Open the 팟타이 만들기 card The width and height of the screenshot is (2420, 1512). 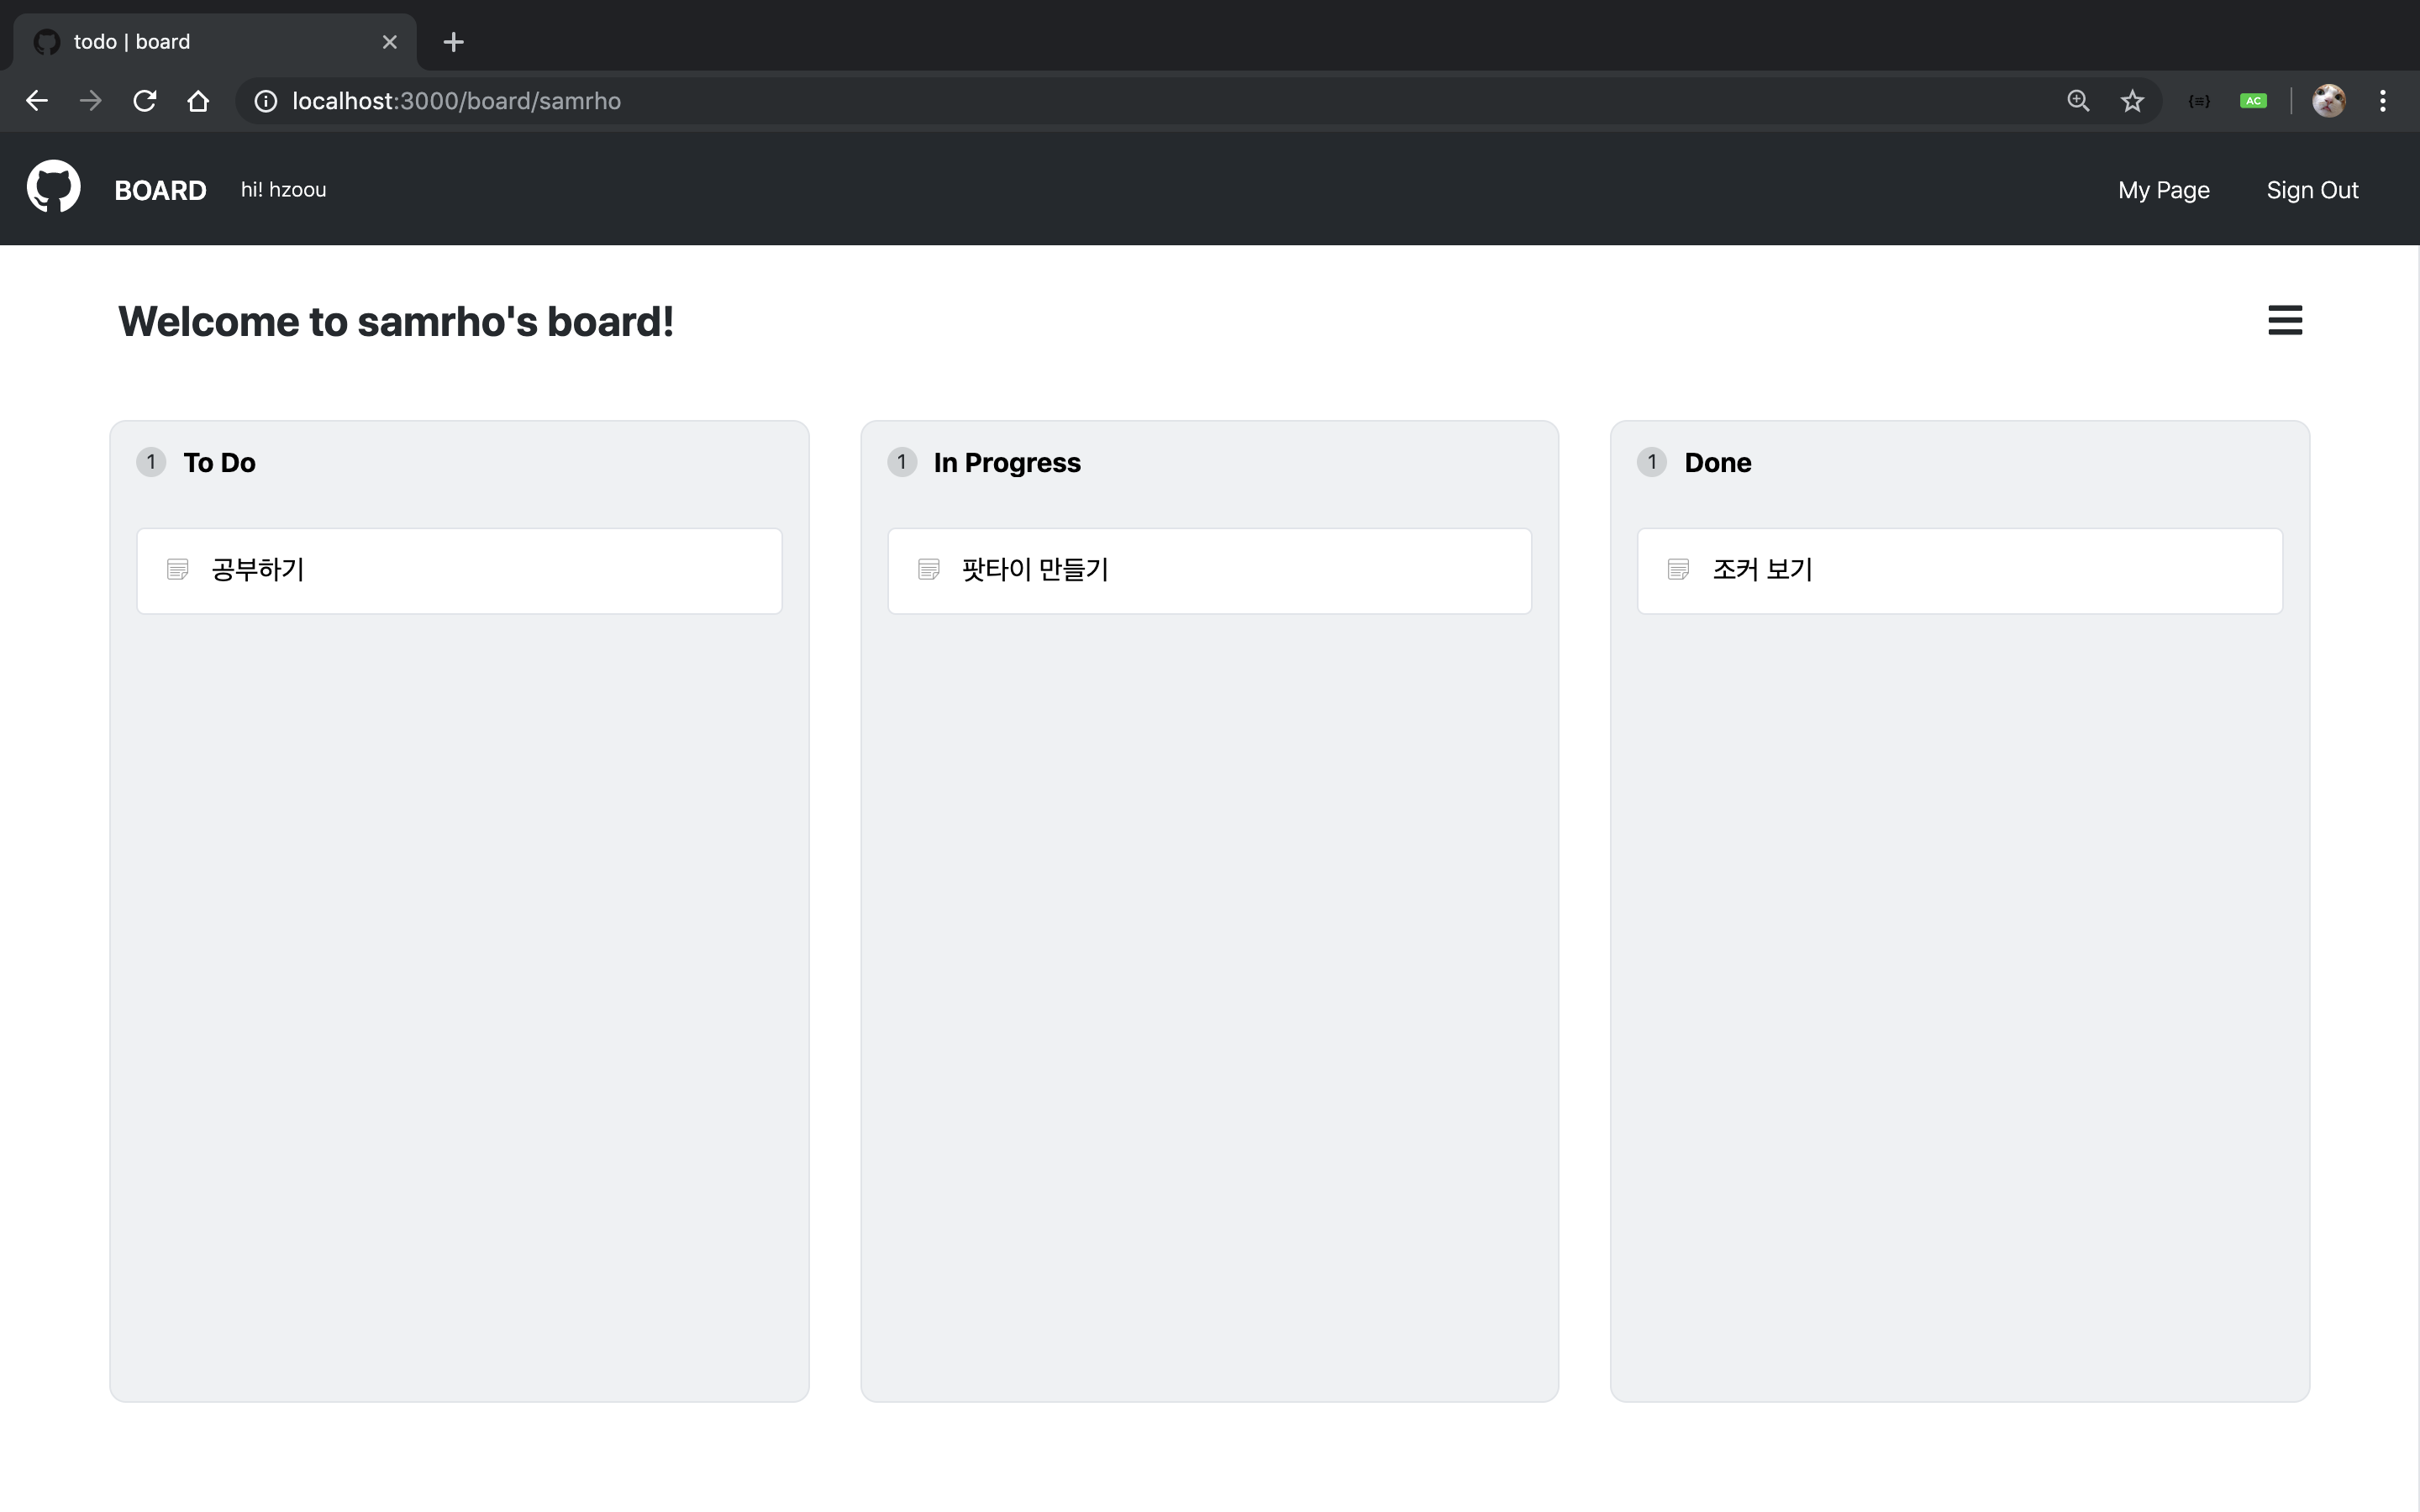coord(1208,570)
